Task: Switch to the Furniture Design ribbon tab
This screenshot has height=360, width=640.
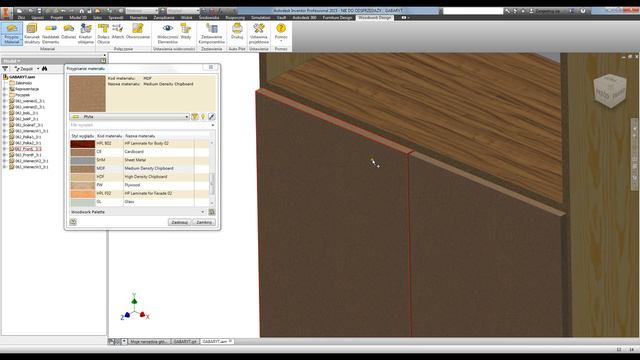Action: pos(337,18)
